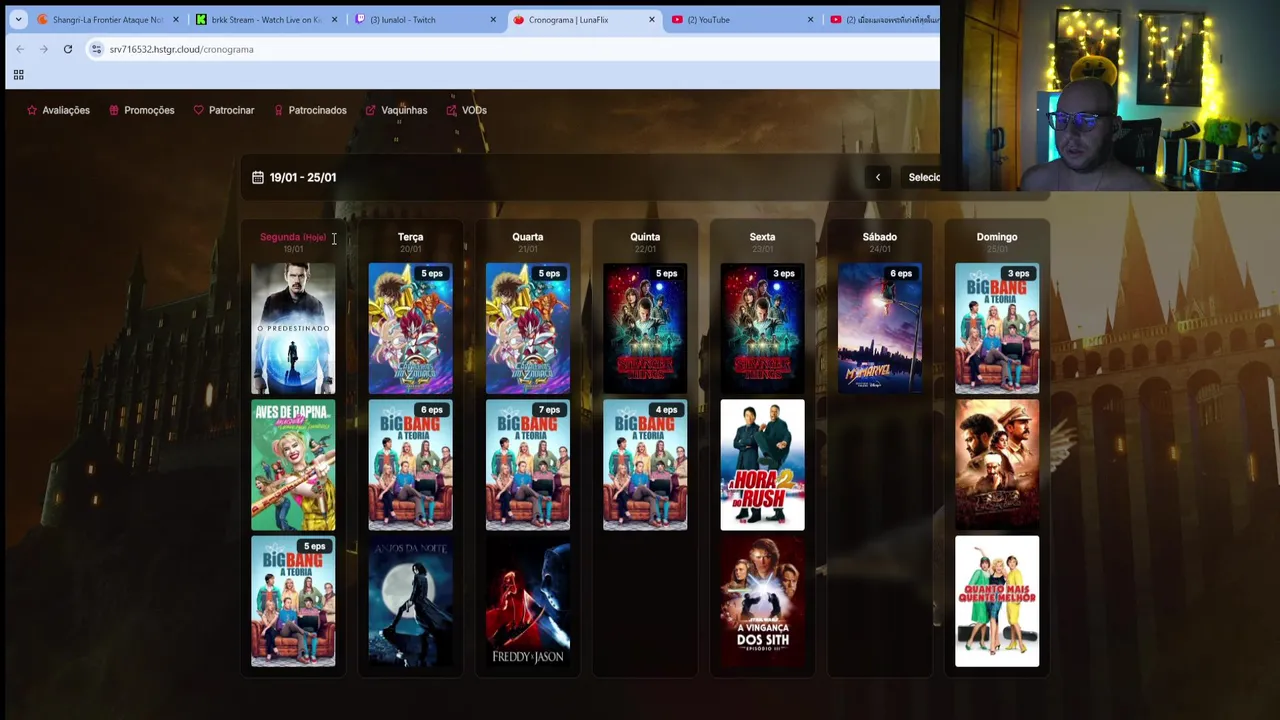The height and width of the screenshot is (720, 1280).
Task: Open Segunda's Big Bang A Teoria poster
Action: pyautogui.click(x=293, y=601)
